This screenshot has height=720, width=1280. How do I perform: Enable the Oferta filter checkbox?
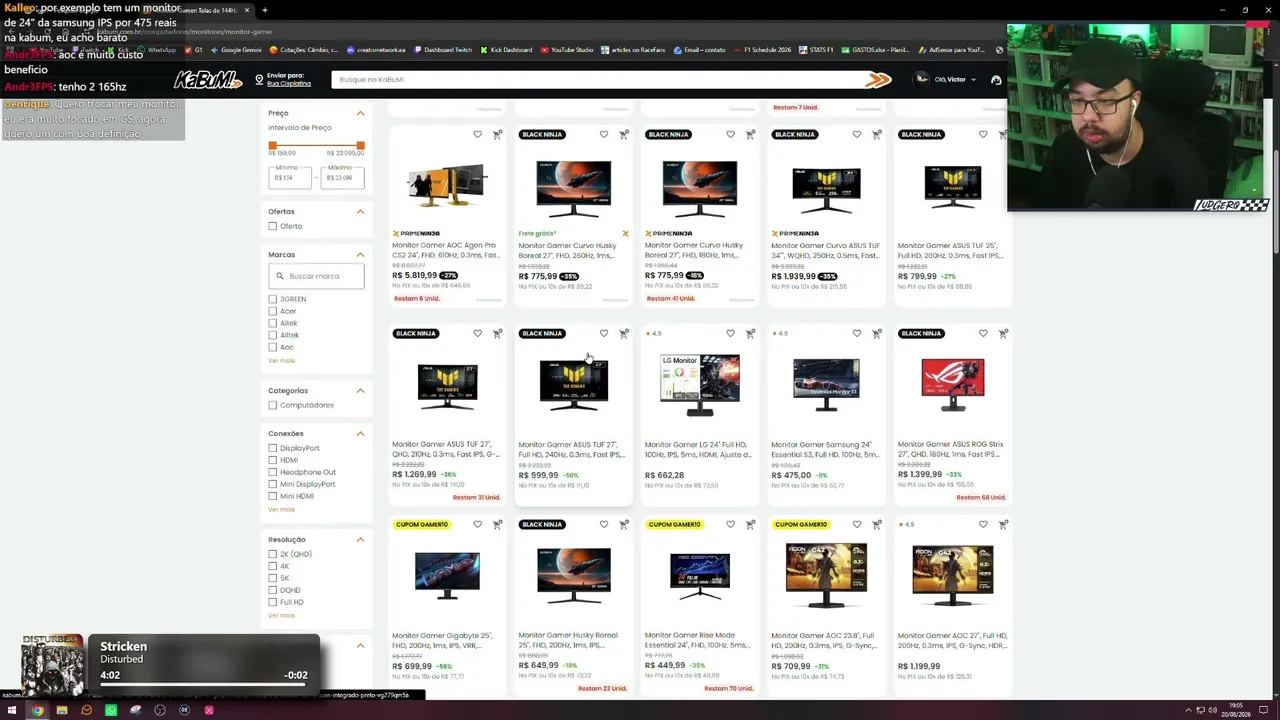click(x=273, y=226)
